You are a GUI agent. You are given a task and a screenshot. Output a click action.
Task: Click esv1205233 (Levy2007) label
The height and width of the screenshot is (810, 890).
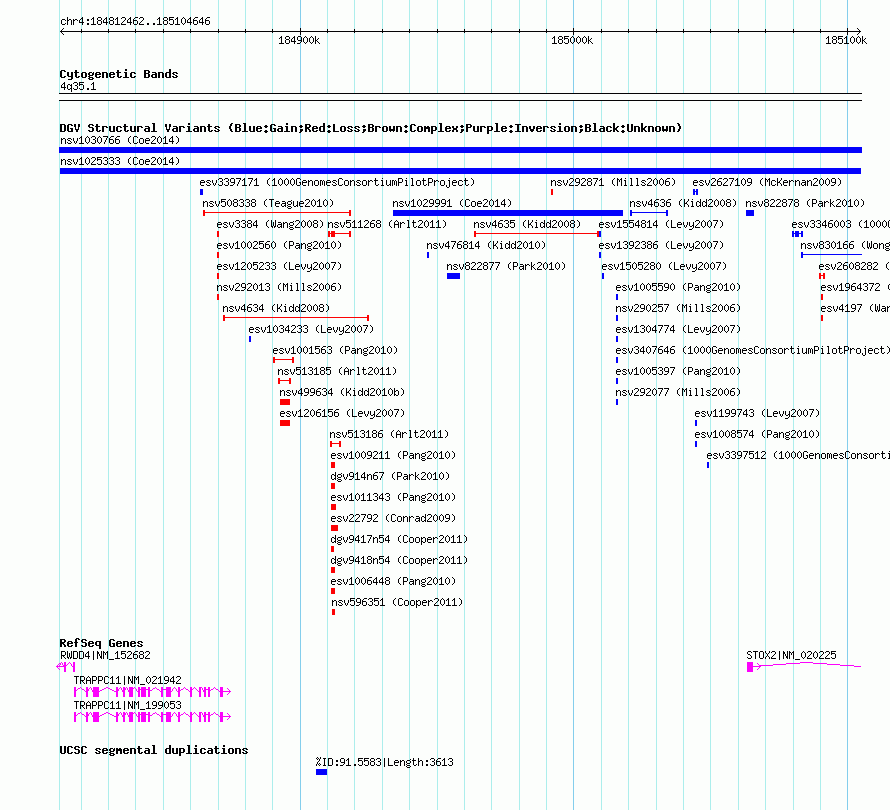pyautogui.click(x=279, y=266)
